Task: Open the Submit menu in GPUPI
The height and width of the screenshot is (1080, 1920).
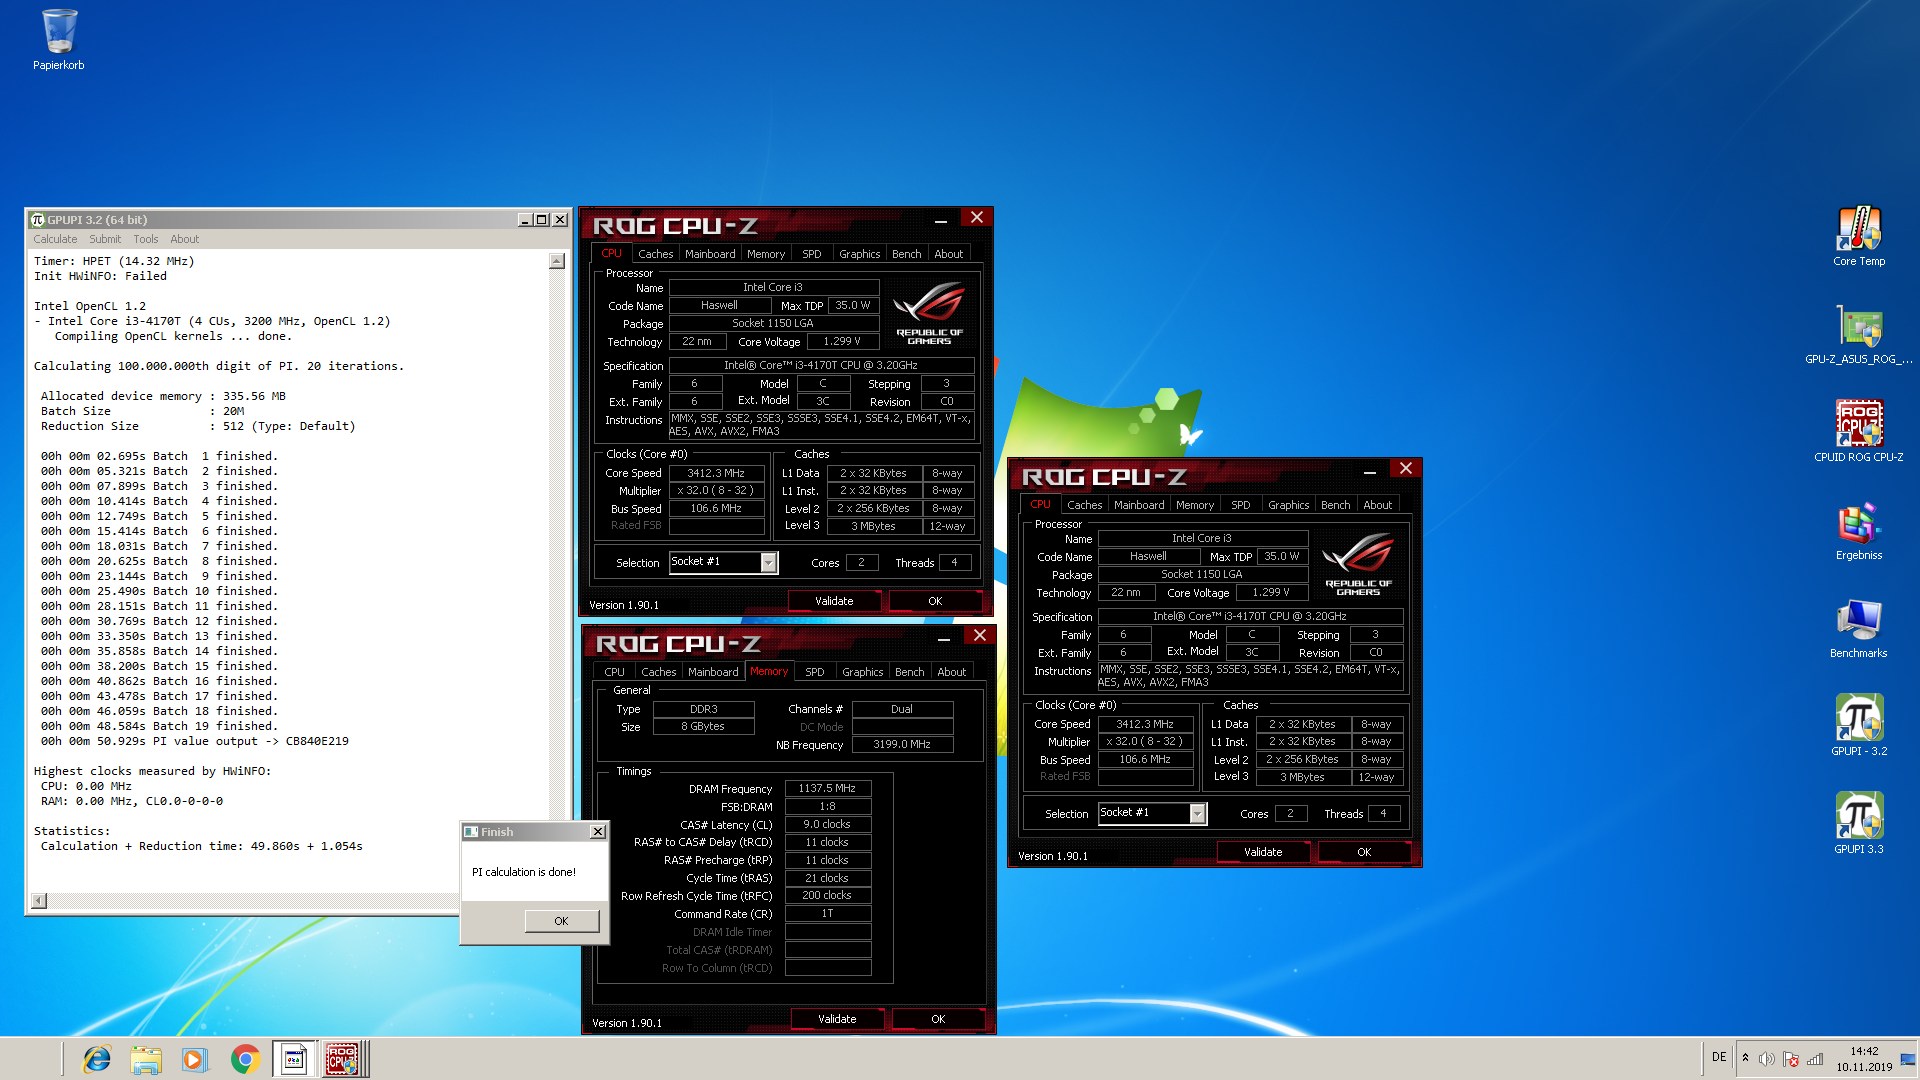Action: pos(105,239)
